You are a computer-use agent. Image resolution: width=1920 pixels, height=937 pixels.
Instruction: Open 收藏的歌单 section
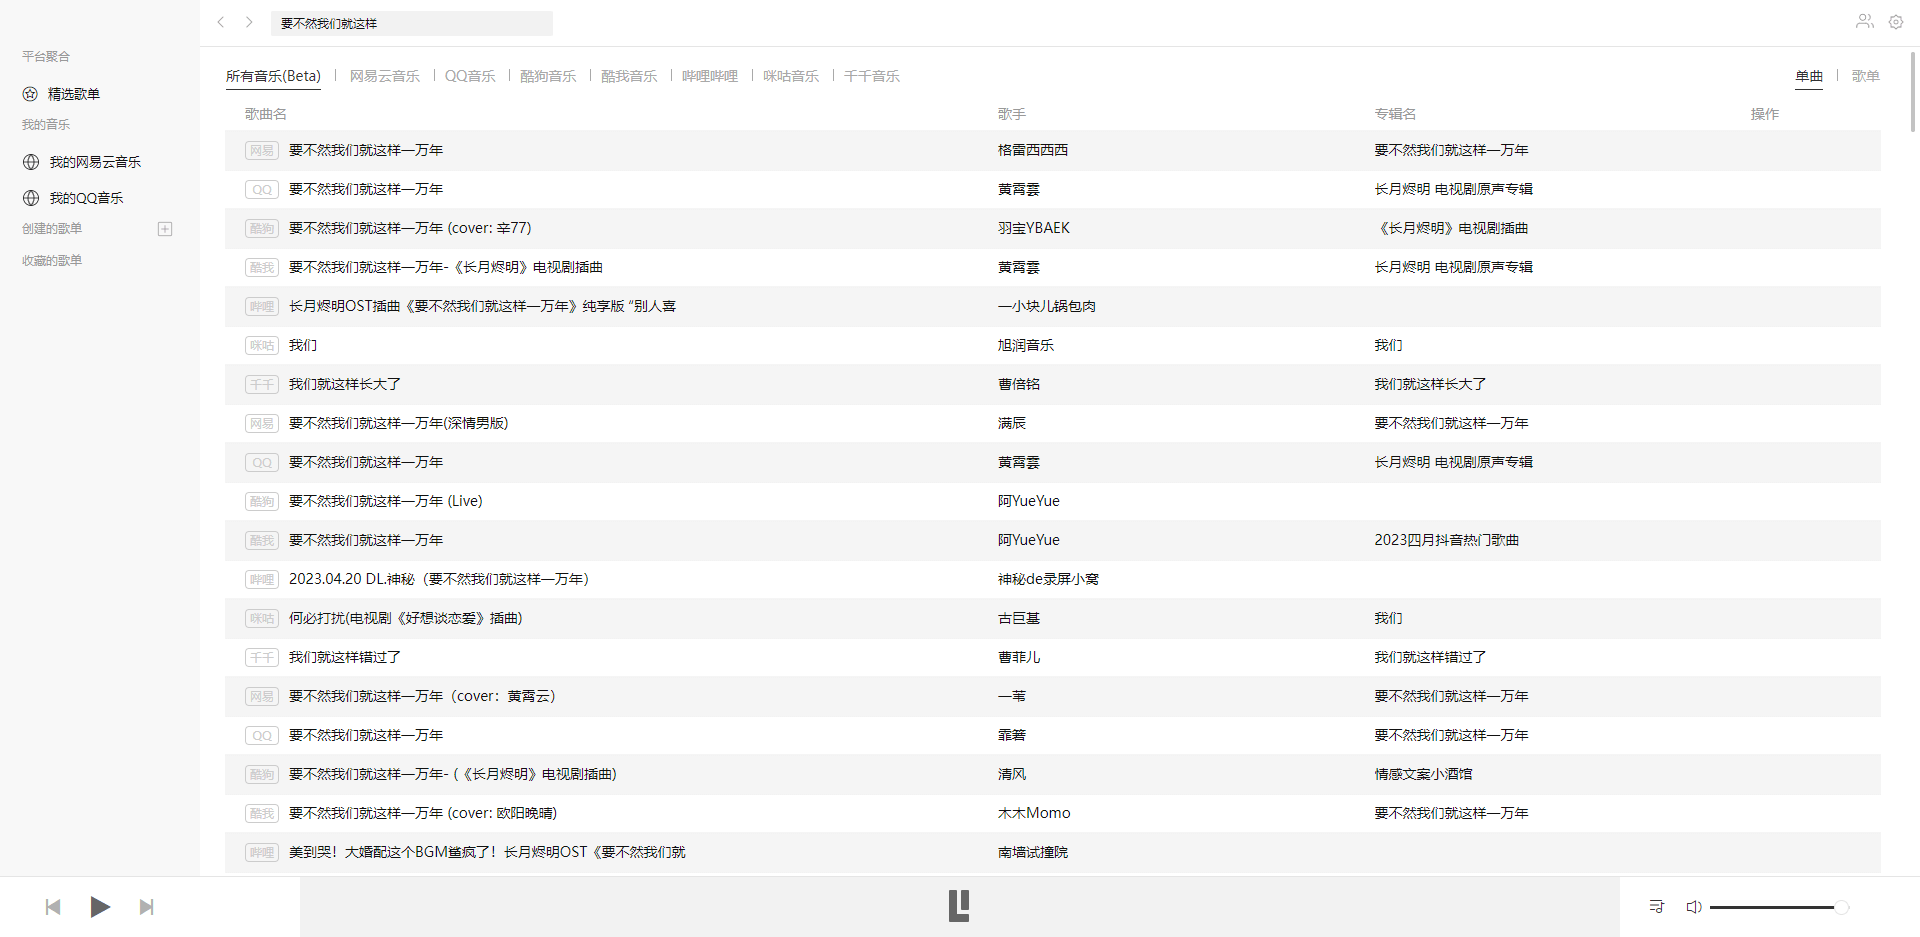(x=51, y=260)
